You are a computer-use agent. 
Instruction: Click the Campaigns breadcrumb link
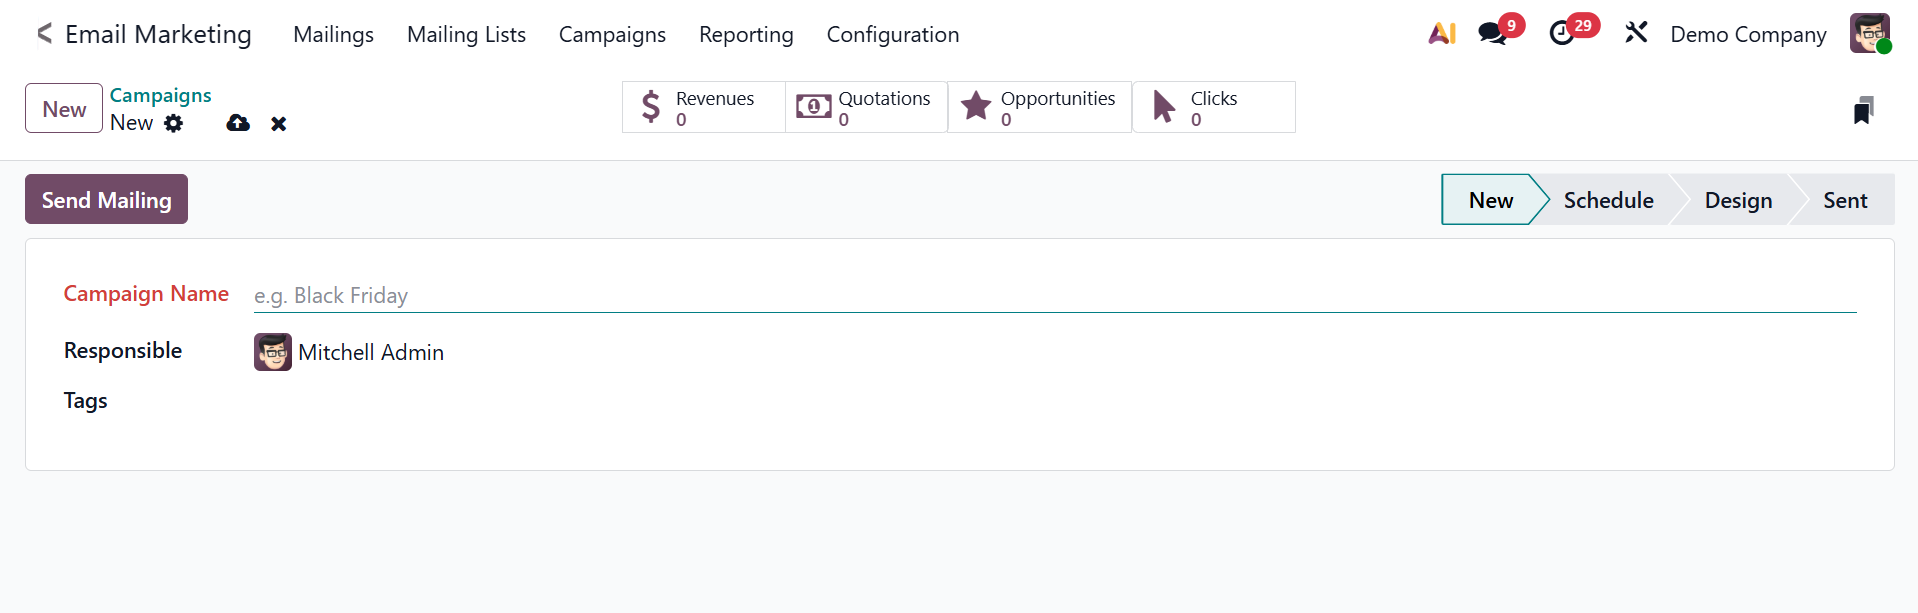(x=160, y=95)
